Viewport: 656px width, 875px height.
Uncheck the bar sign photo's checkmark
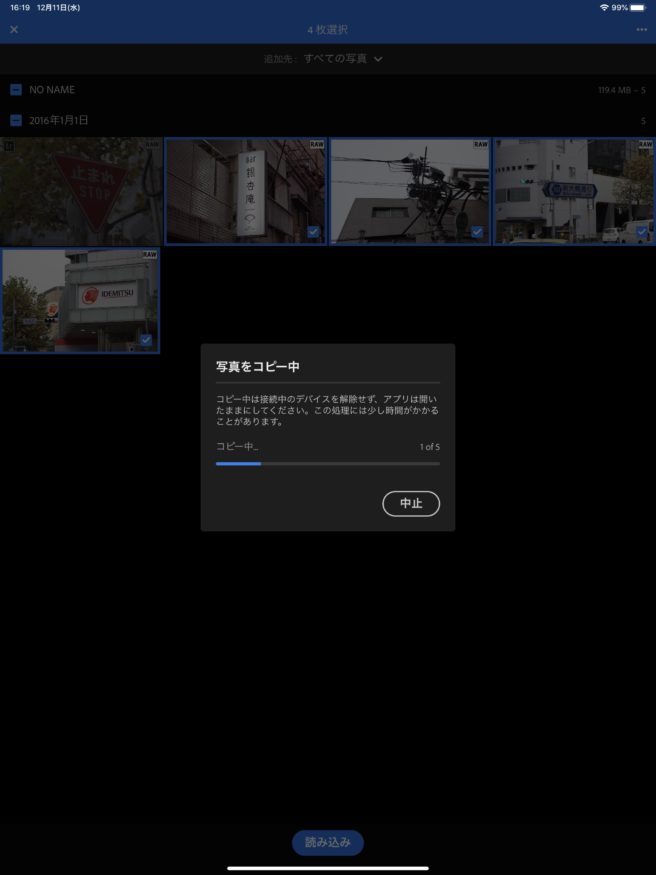pyautogui.click(x=313, y=231)
